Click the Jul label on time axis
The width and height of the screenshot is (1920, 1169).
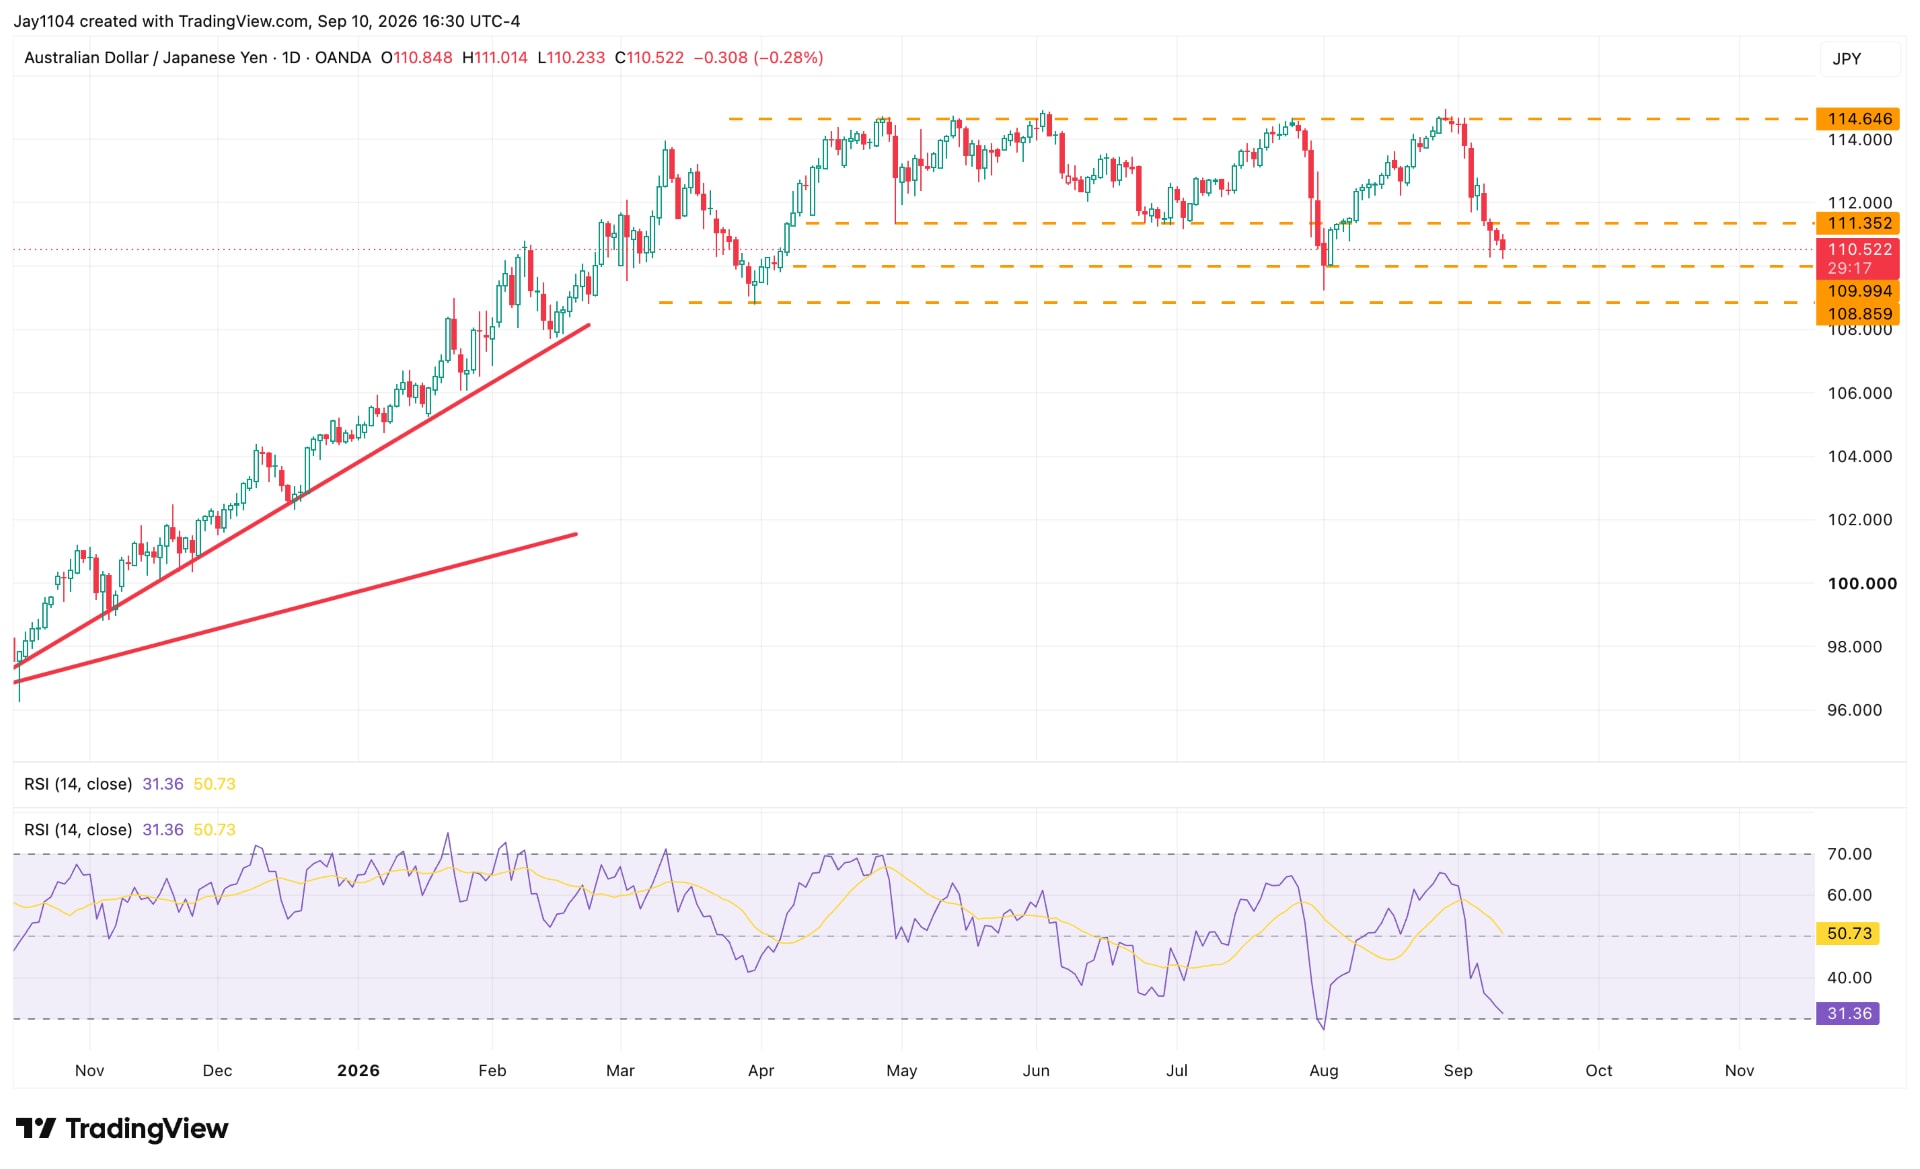coord(1177,1071)
